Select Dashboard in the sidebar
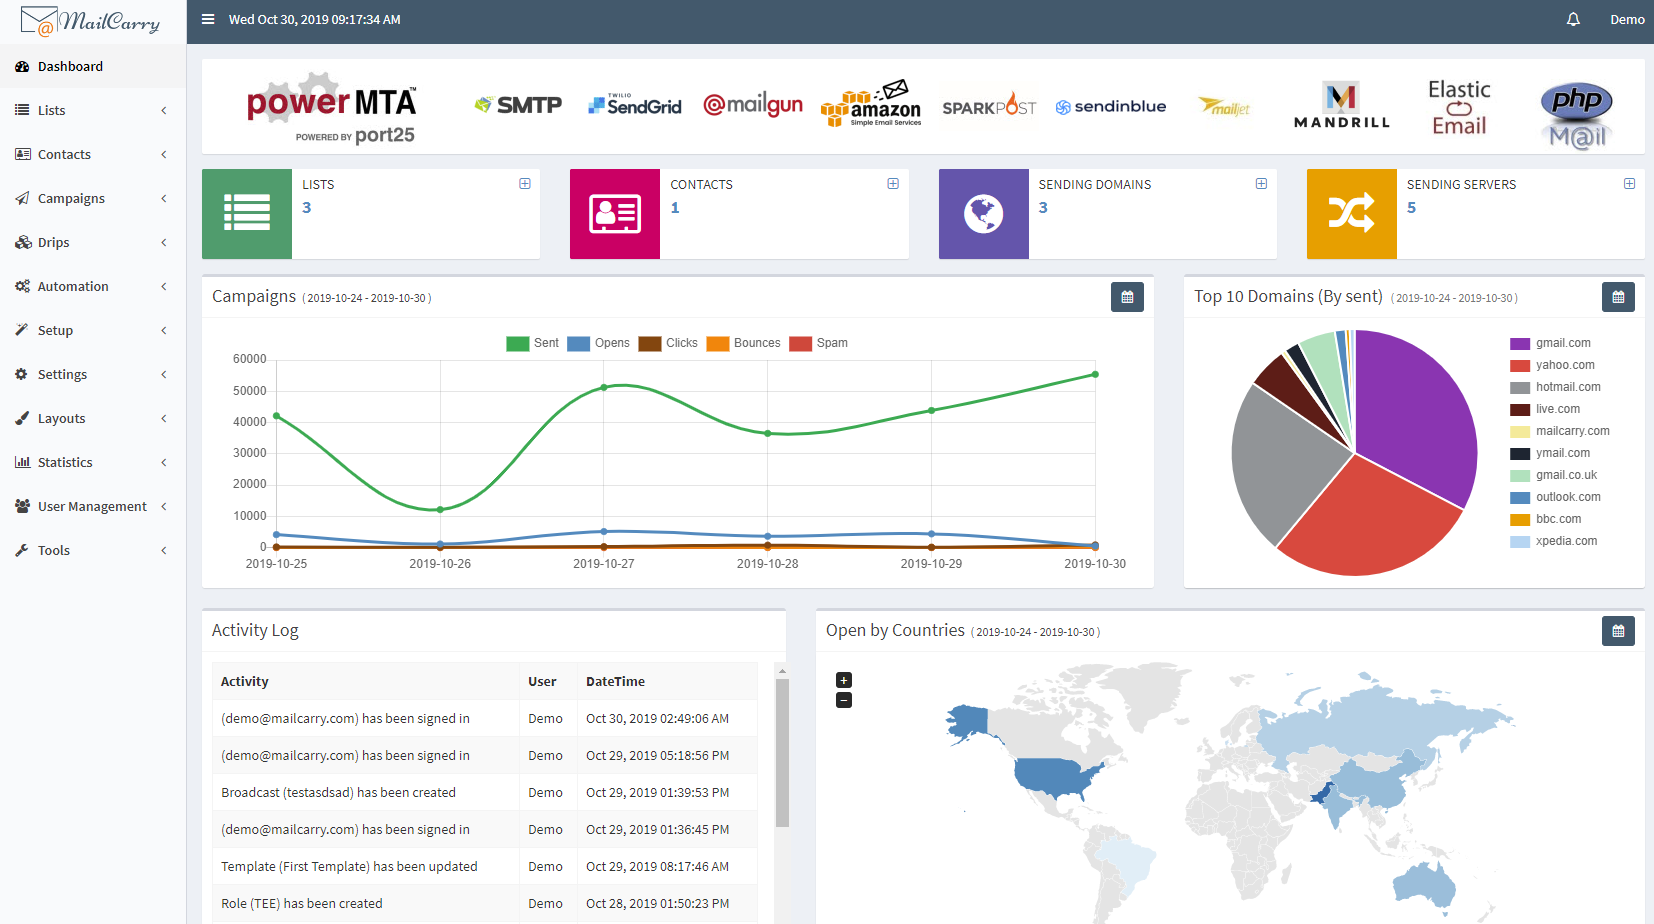 tap(70, 66)
